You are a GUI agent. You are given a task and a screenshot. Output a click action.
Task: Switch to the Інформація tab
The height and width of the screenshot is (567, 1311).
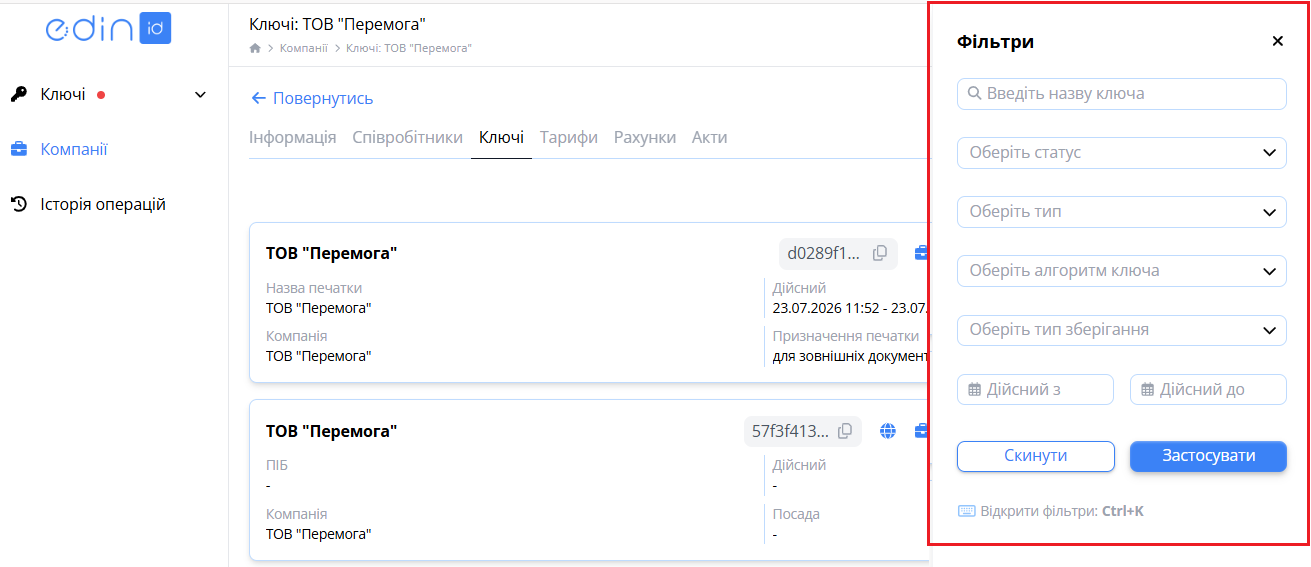[292, 138]
